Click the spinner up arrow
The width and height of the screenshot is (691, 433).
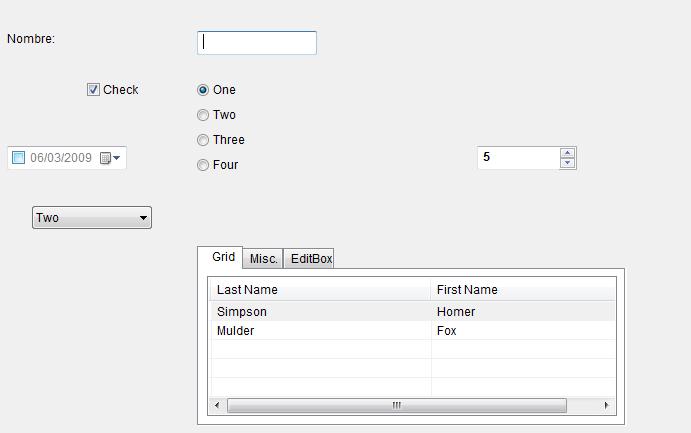pos(568,153)
